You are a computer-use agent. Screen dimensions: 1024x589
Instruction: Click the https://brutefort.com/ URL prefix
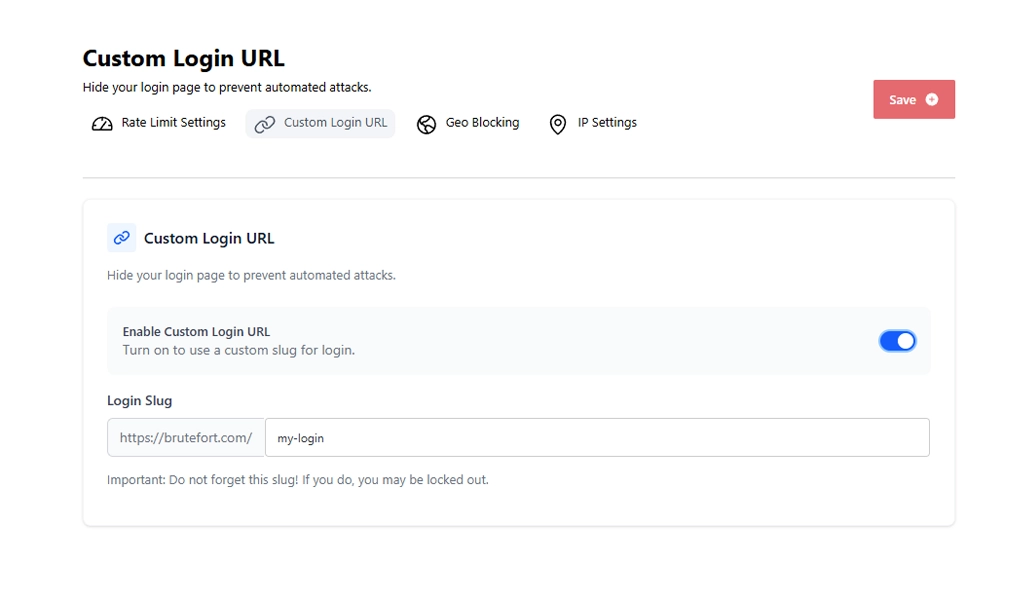(x=186, y=438)
